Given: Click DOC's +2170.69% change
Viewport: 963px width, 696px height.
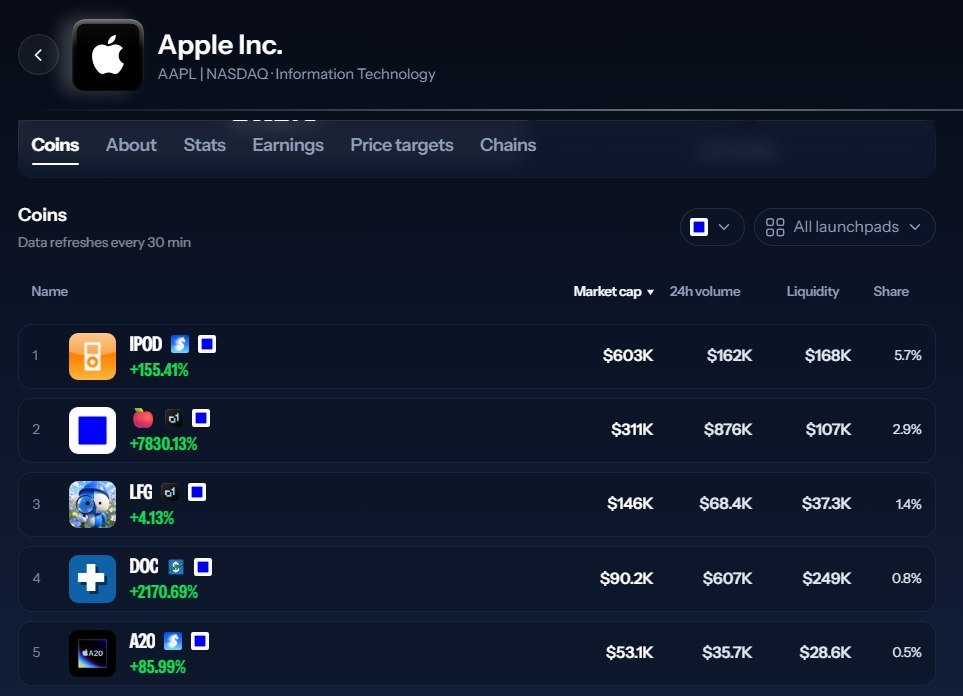Looking at the screenshot, I should tap(163, 592).
